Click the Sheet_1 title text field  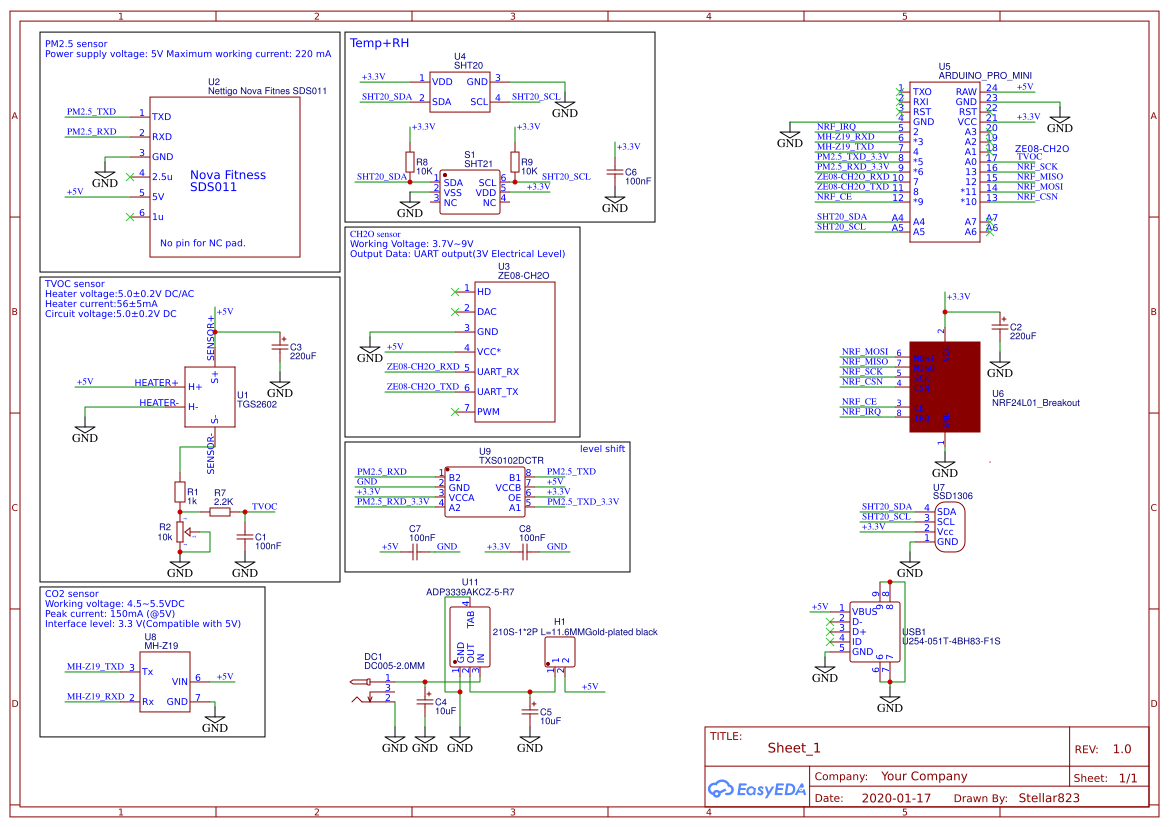click(793, 747)
